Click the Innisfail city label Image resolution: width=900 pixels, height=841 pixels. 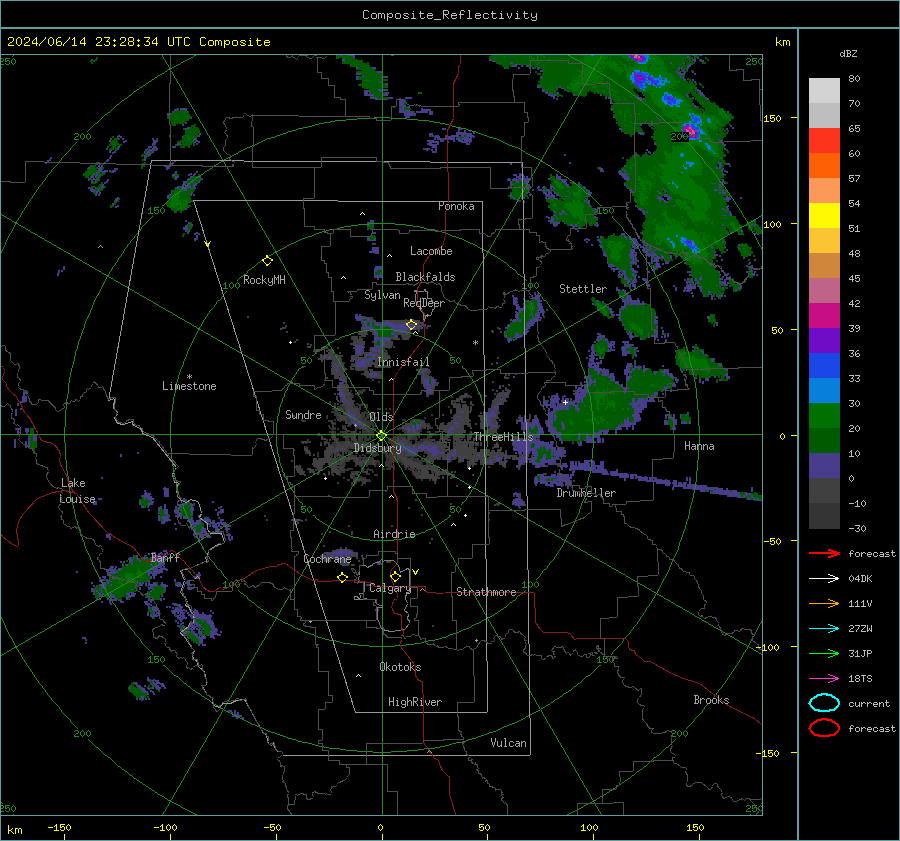pyautogui.click(x=403, y=362)
